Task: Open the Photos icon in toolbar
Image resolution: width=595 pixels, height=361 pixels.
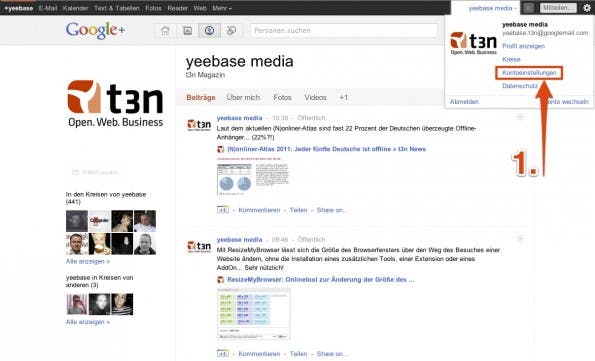Action: click(x=187, y=31)
